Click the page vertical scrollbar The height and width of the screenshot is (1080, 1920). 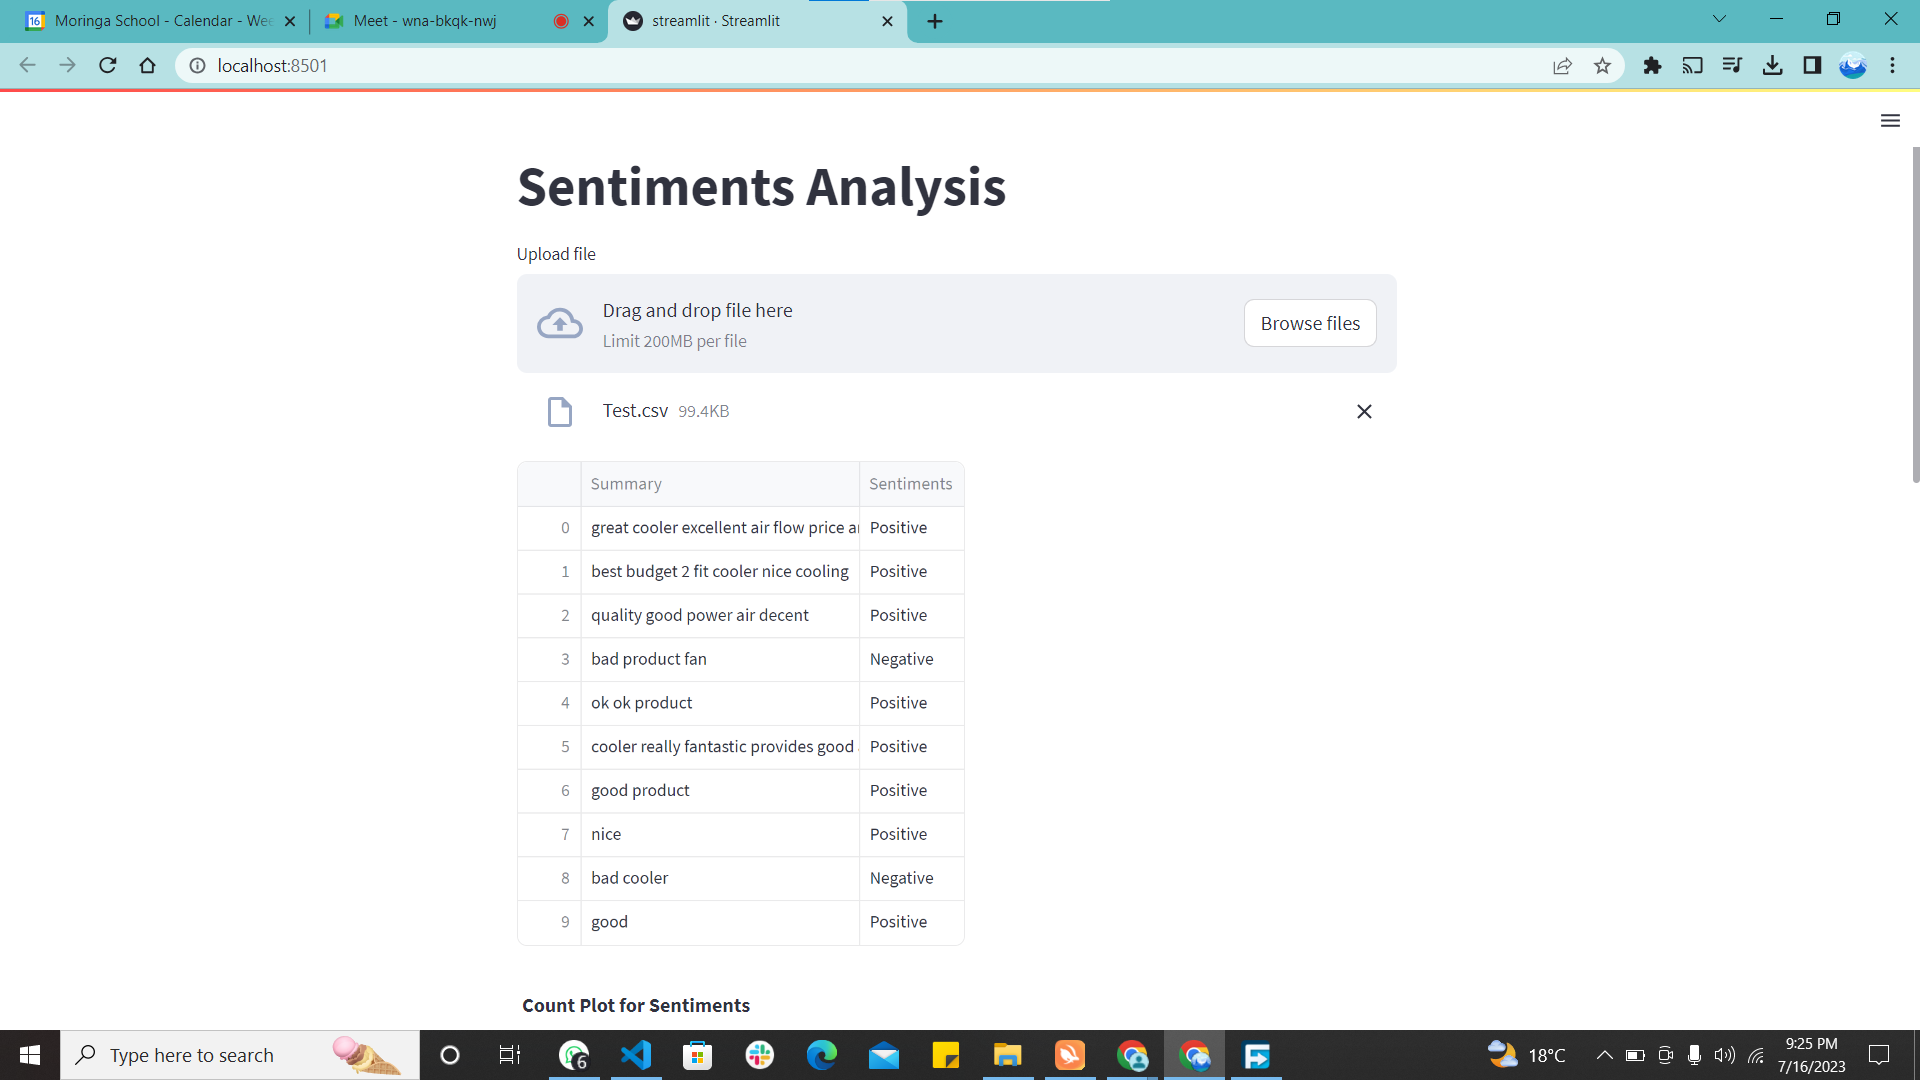pyautogui.click(x=1915, y=315)
